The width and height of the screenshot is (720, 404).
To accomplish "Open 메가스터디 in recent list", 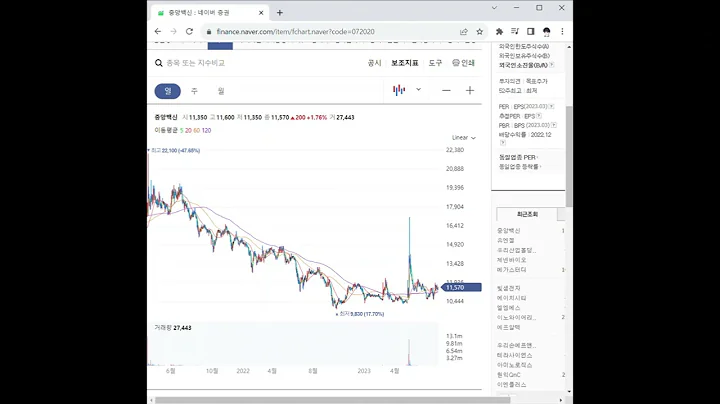I will [512, 270].
